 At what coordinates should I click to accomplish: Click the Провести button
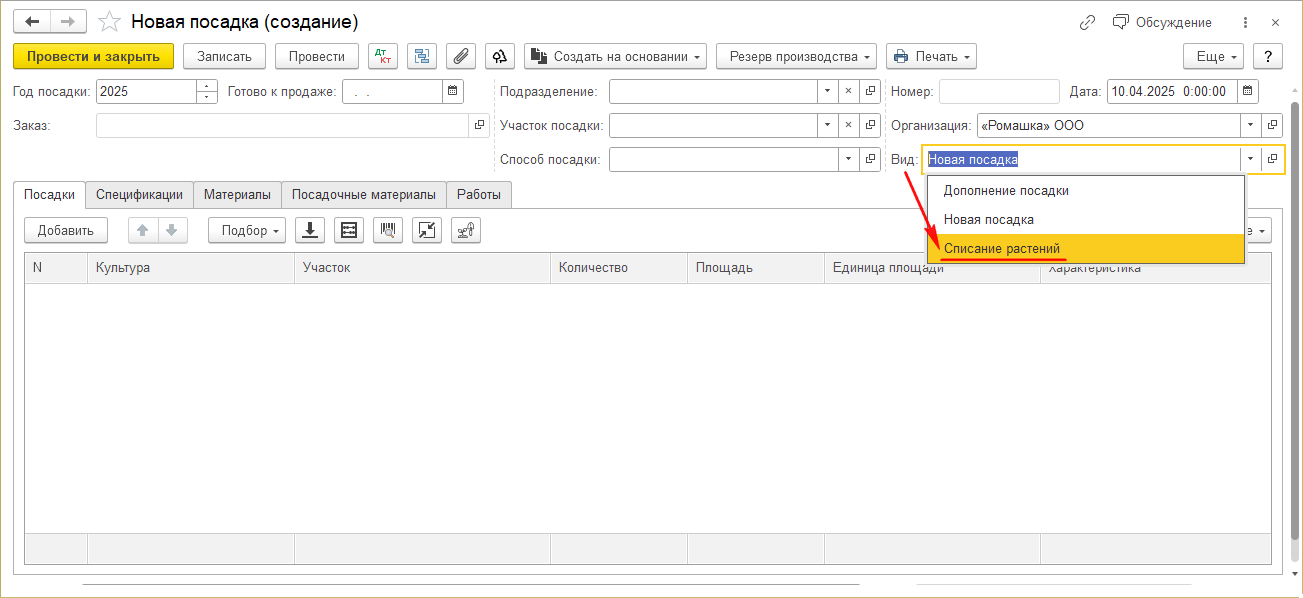[x=317, y=57]
